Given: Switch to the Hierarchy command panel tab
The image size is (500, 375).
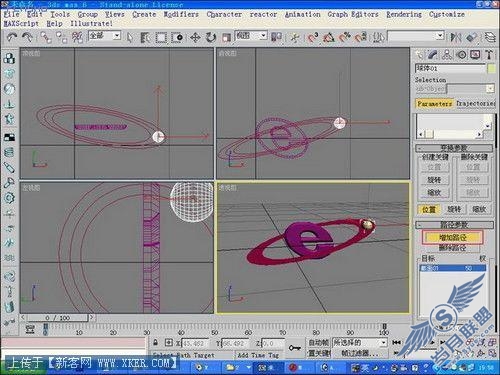Looking at the screenshot, I should [x=447, y=55].
